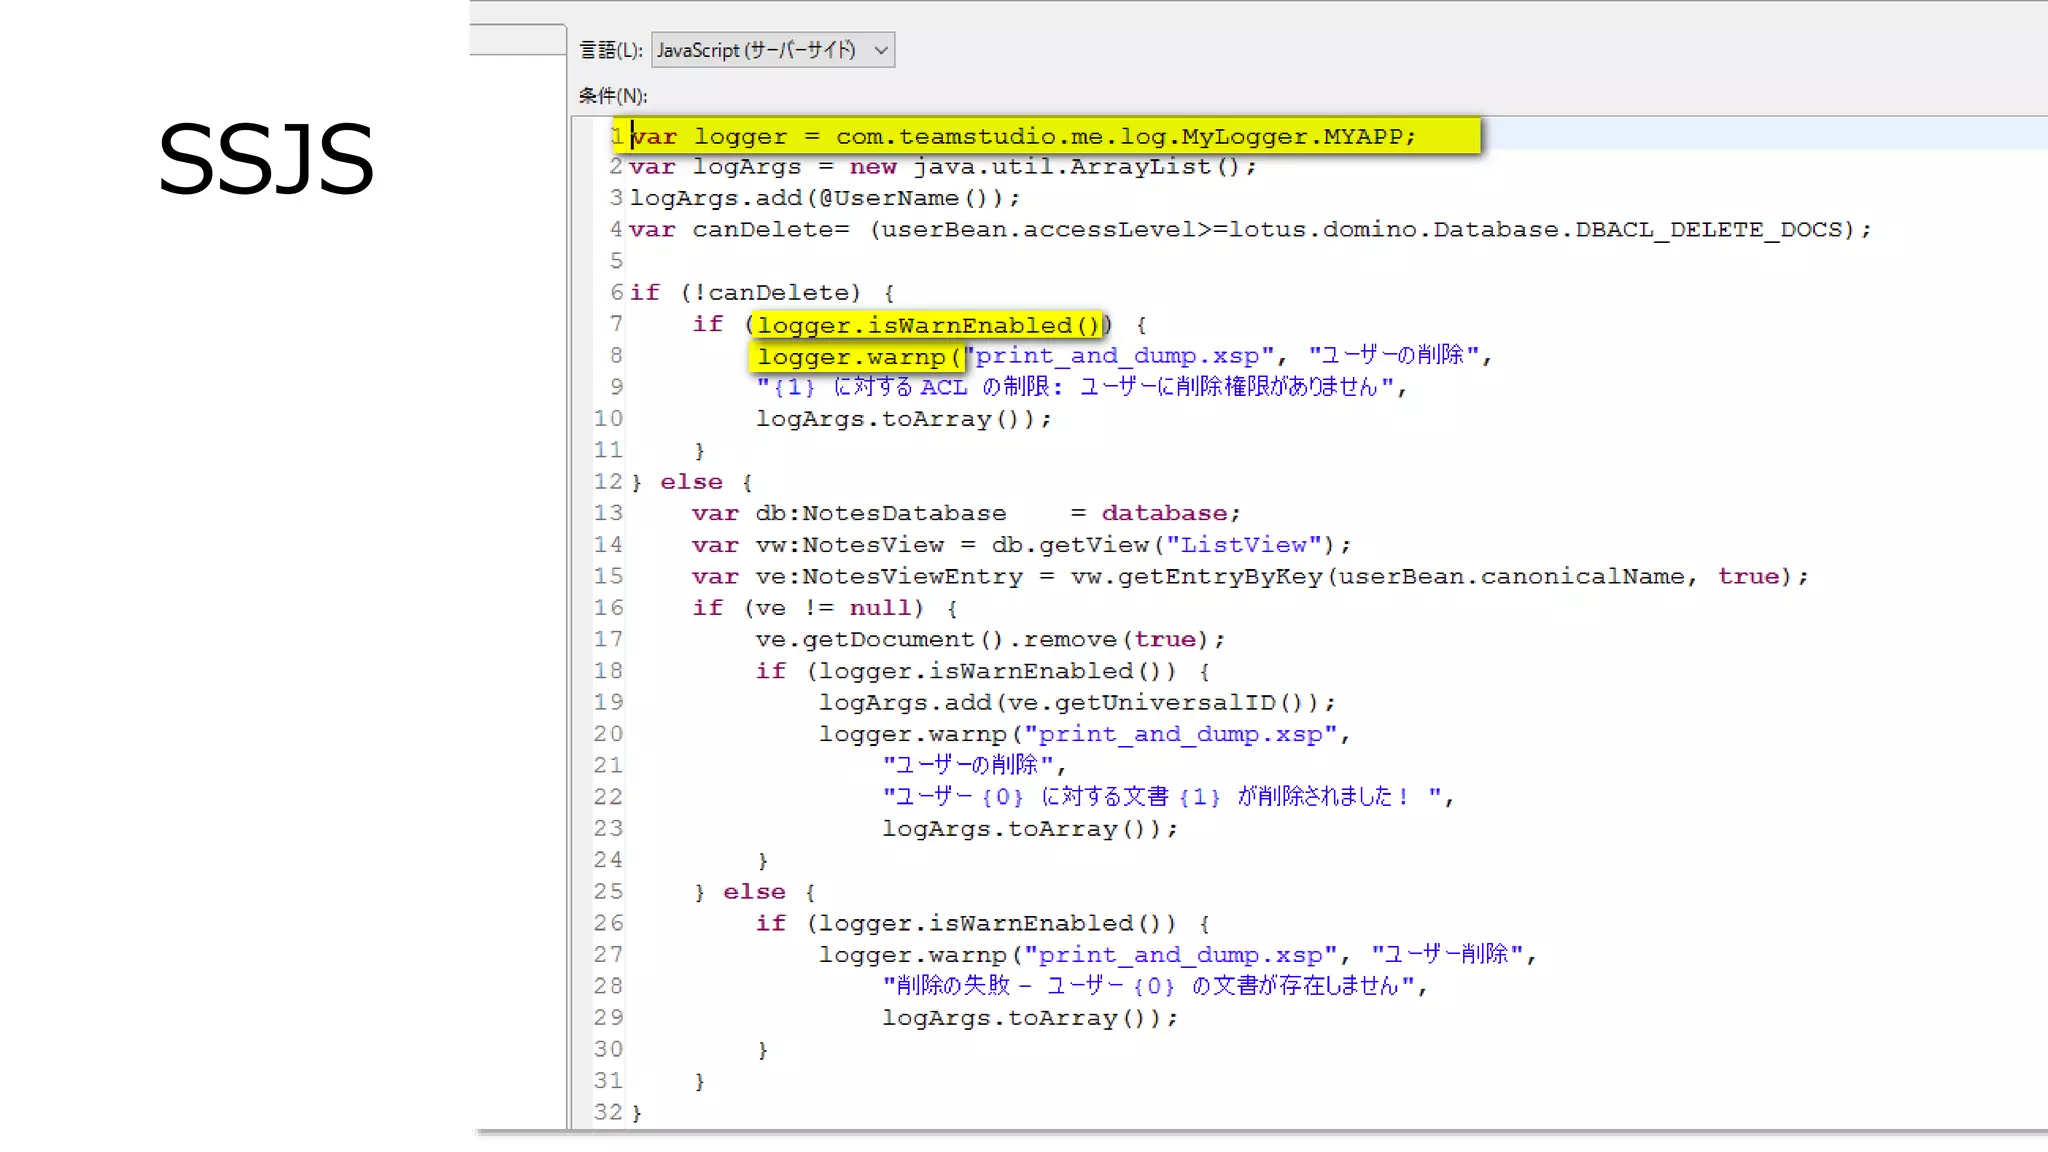Click the 'DBACL_DELETE_DOCS' constant on line 4
The image size is (2048, 1152).
click(x=1708, y=230)
